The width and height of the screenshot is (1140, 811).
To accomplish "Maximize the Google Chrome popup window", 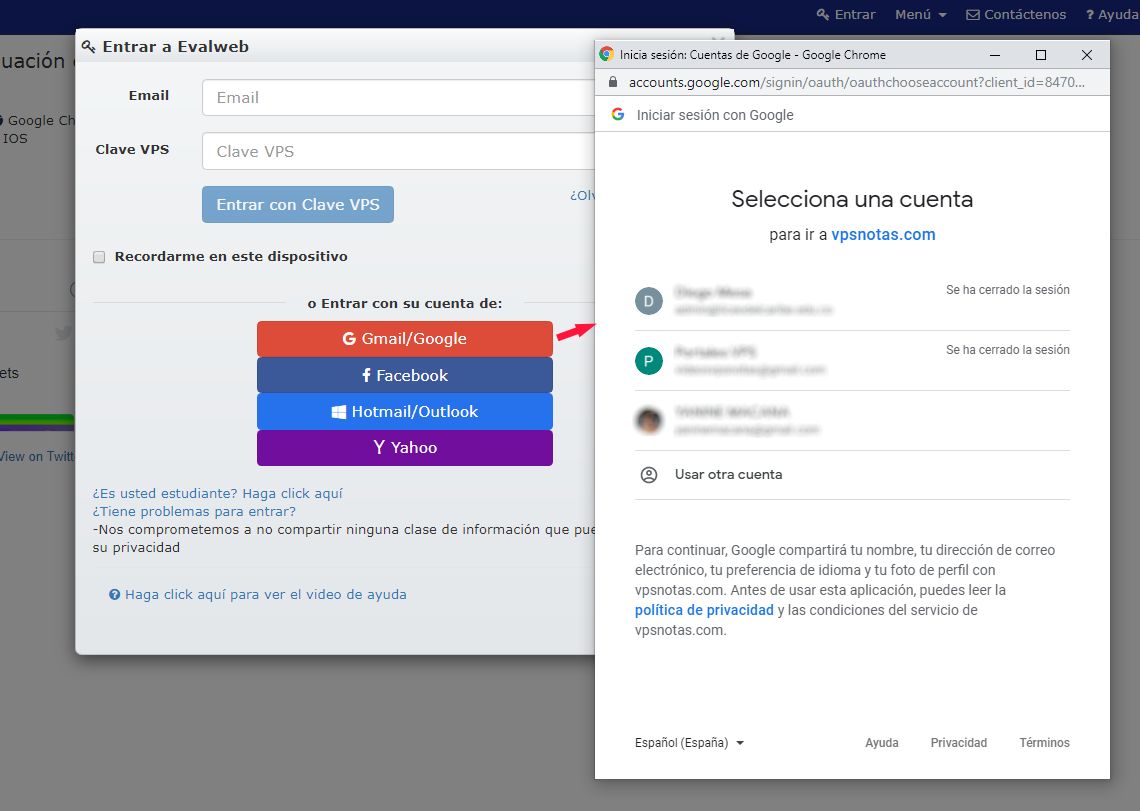I will [1040, 55].
